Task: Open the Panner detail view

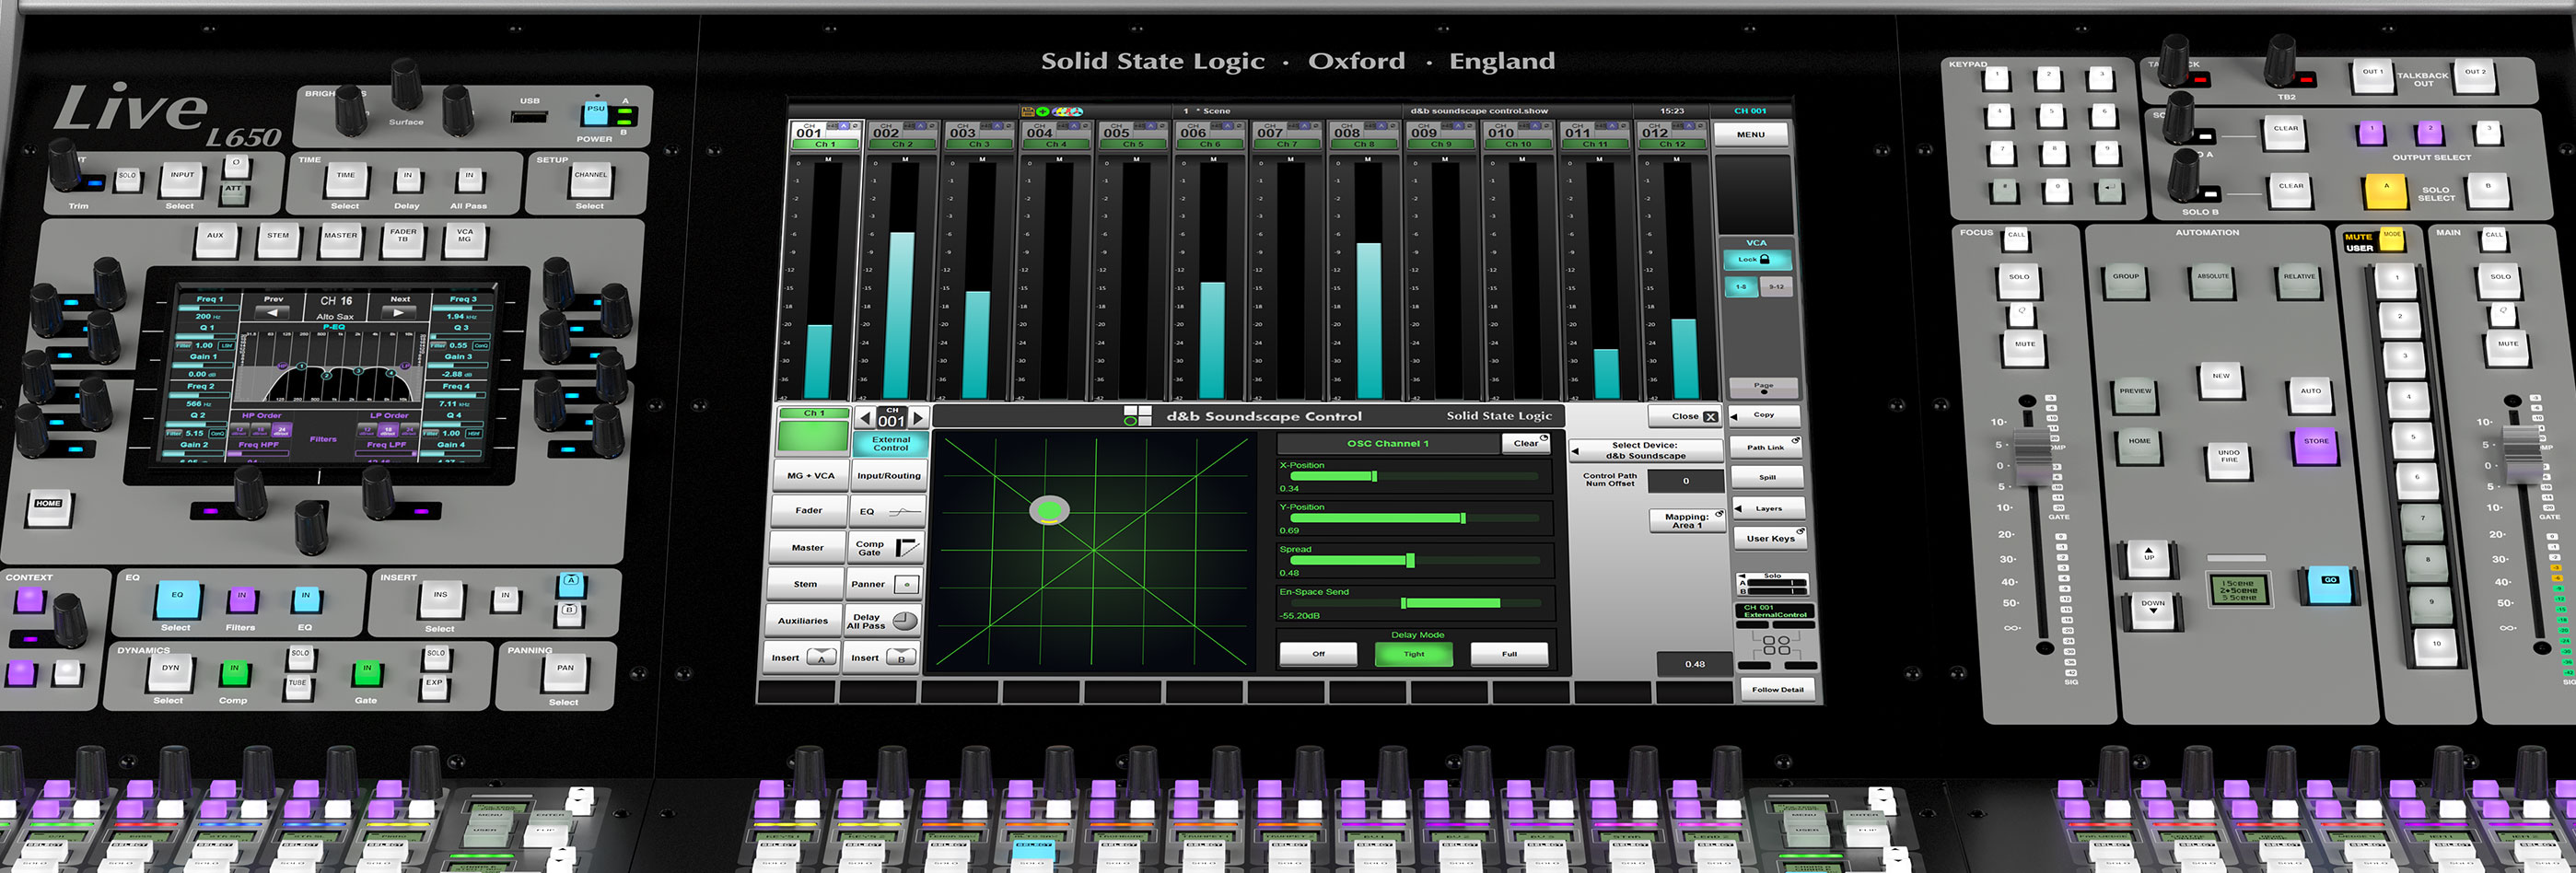Action: point(884,584)
